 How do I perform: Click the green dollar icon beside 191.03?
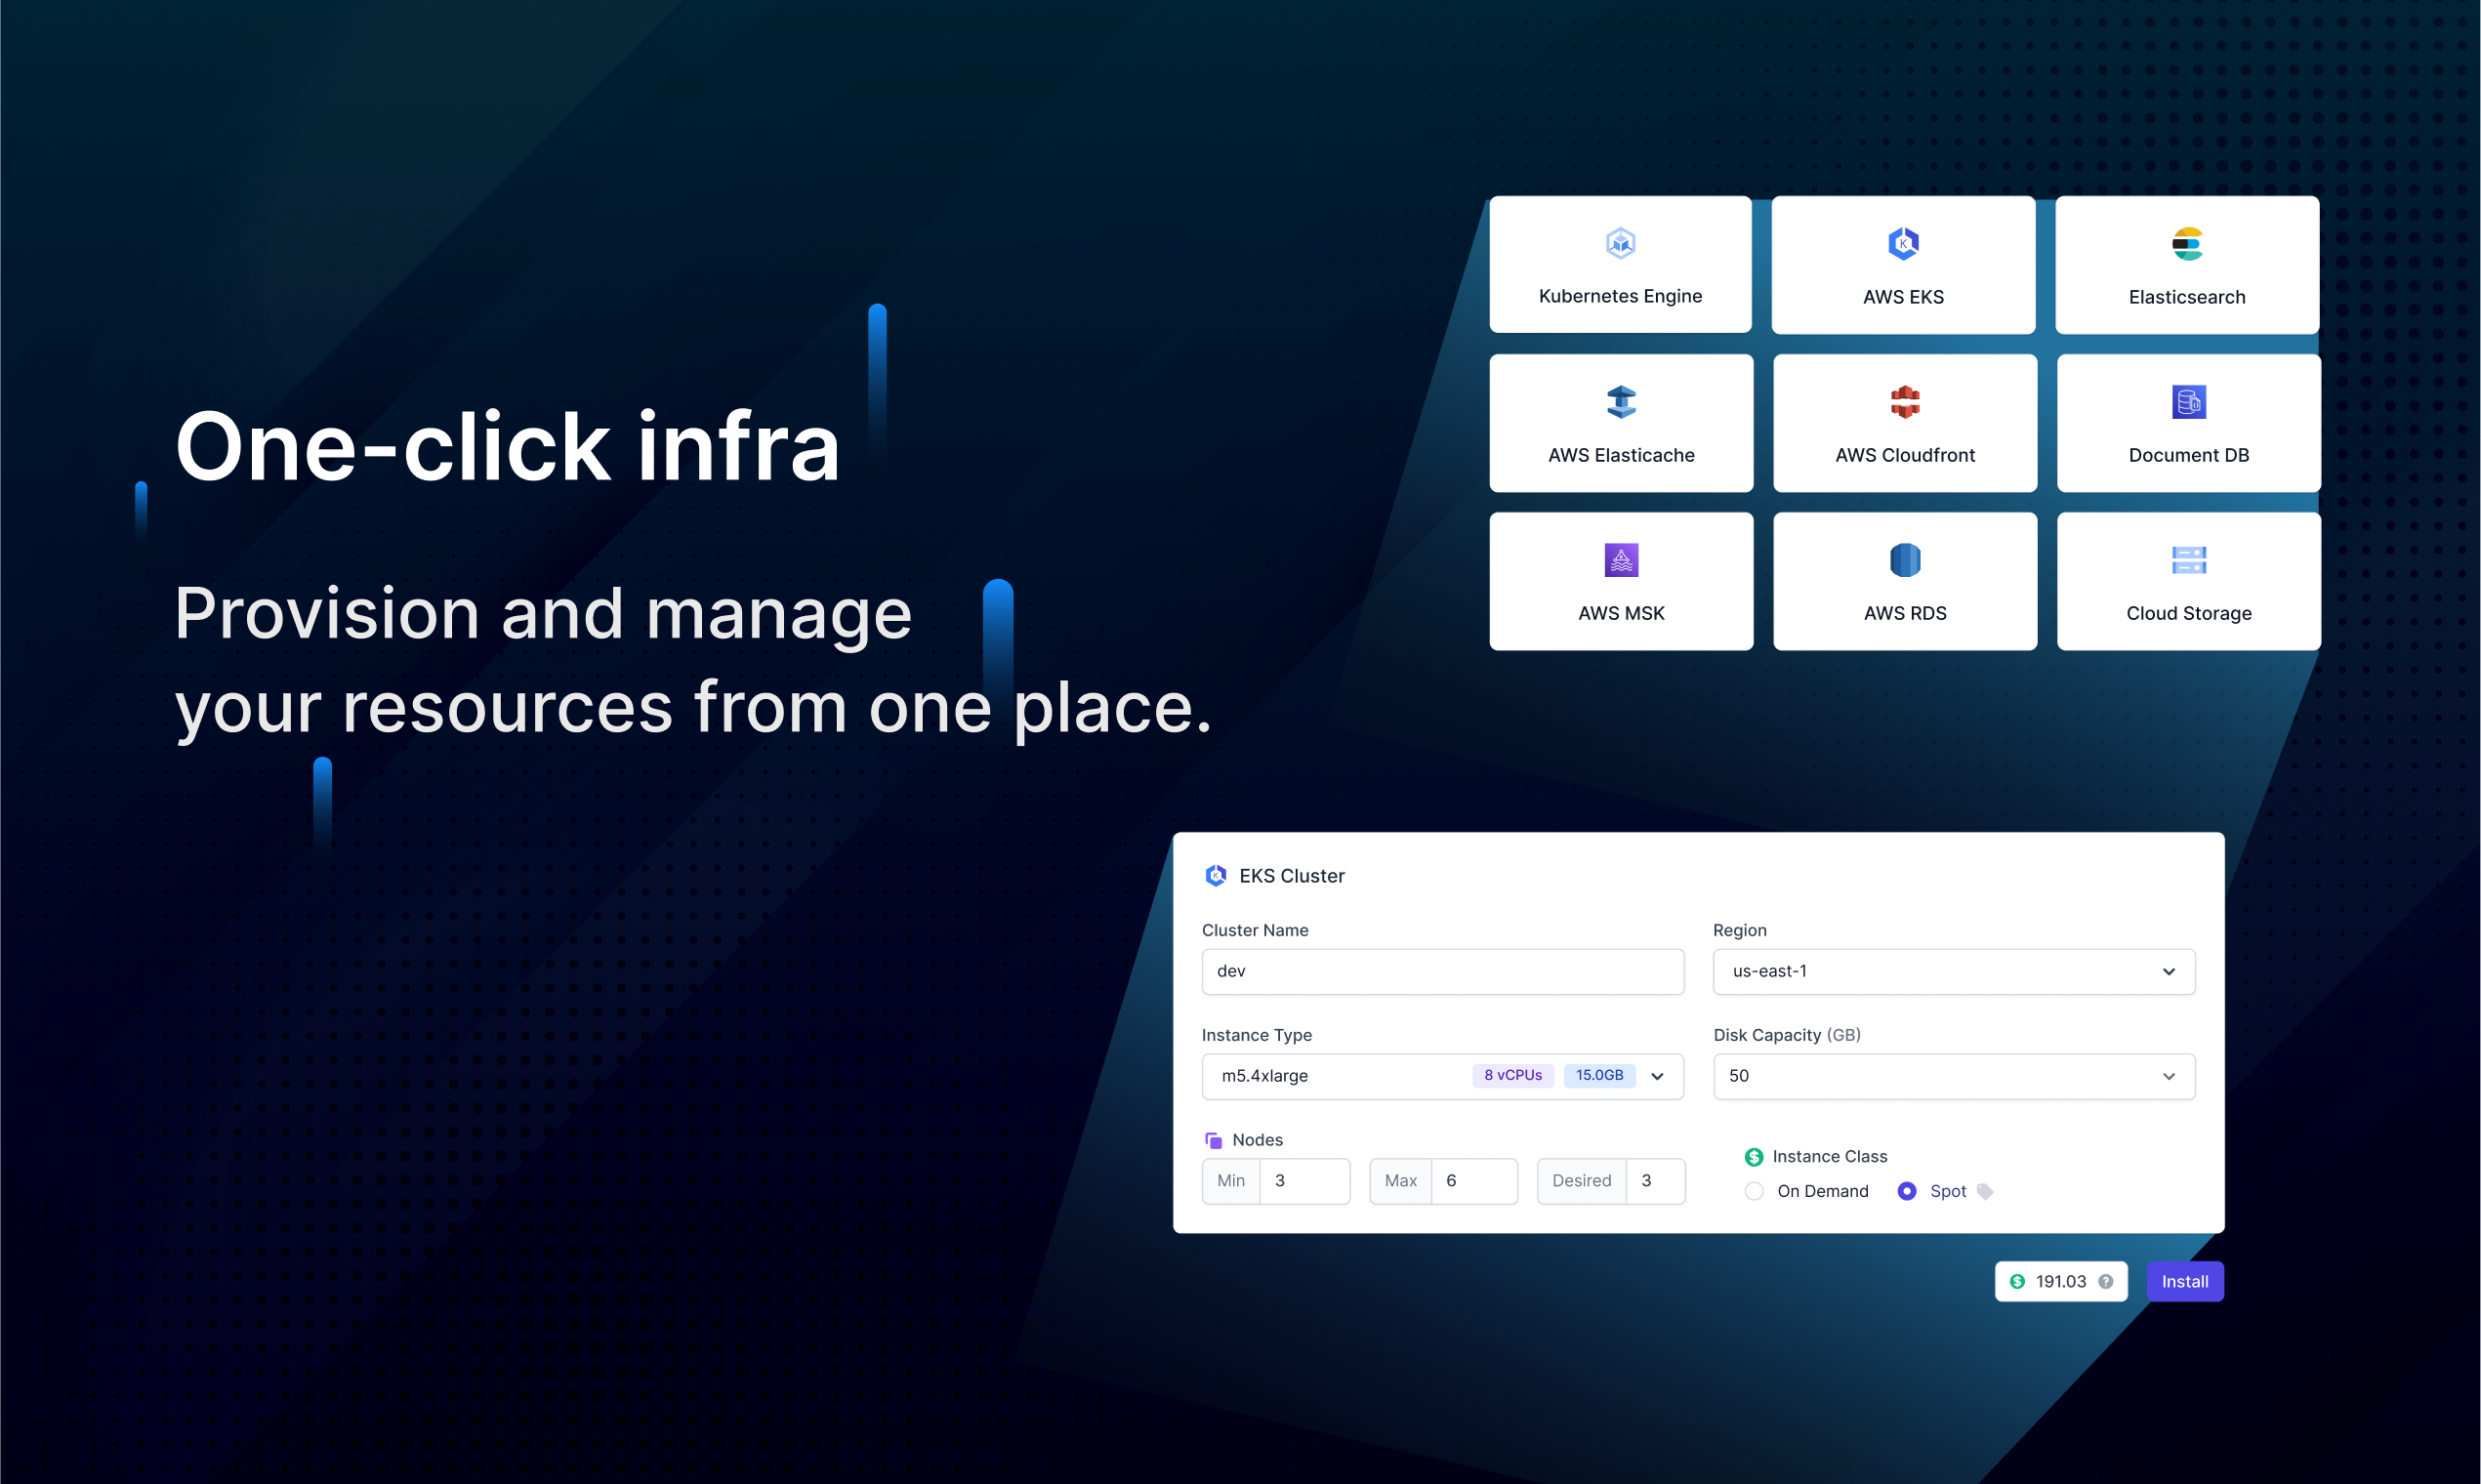[2017, 1281]
